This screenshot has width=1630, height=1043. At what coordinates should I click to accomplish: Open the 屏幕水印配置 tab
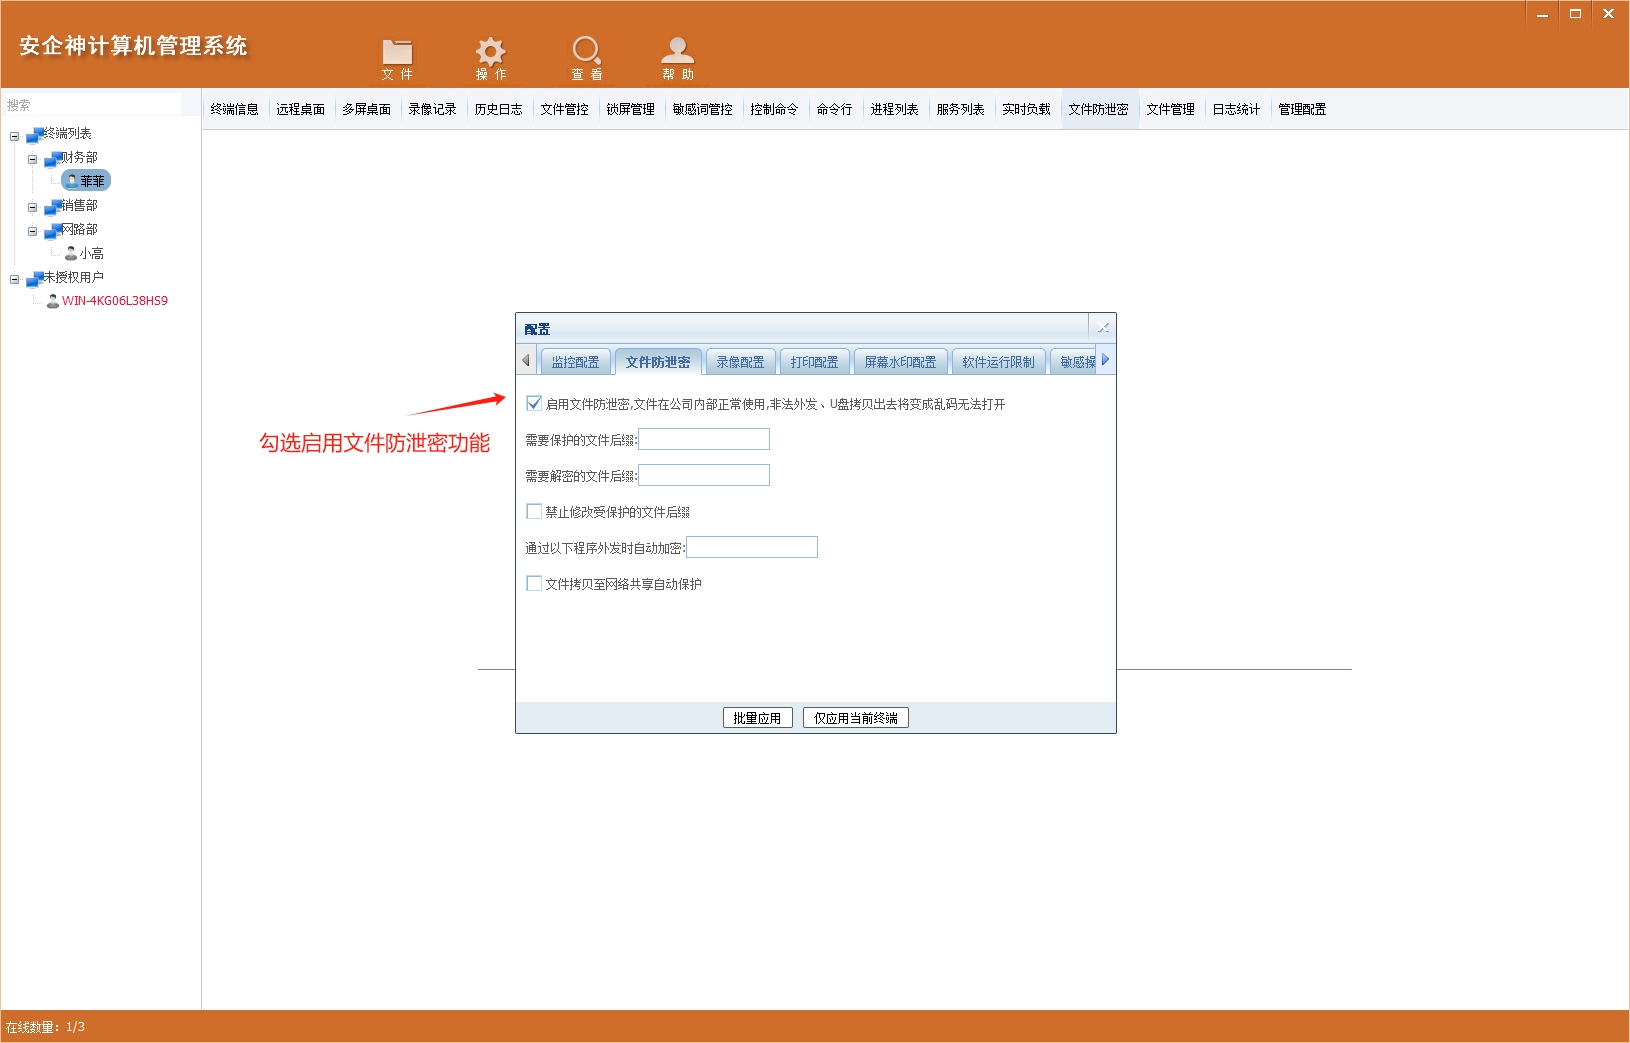900,362
